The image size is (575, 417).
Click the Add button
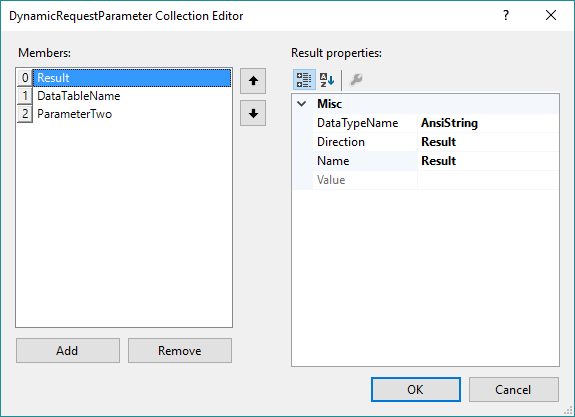coord(68,351)
